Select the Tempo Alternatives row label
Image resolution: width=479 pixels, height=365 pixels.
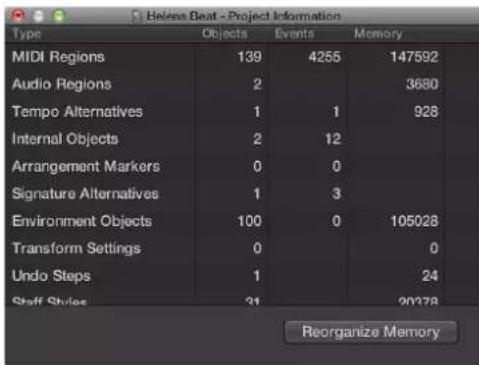point(77,112)
